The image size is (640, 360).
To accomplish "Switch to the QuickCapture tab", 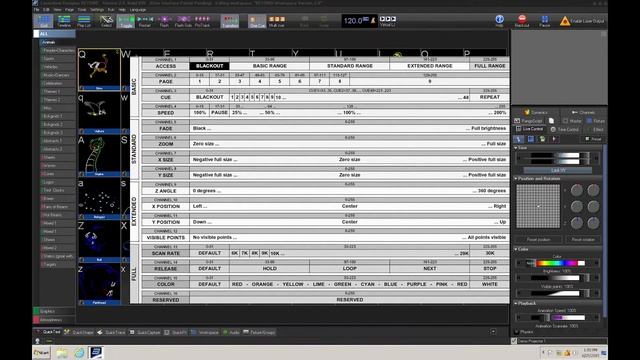I will (x=145, y=332).
